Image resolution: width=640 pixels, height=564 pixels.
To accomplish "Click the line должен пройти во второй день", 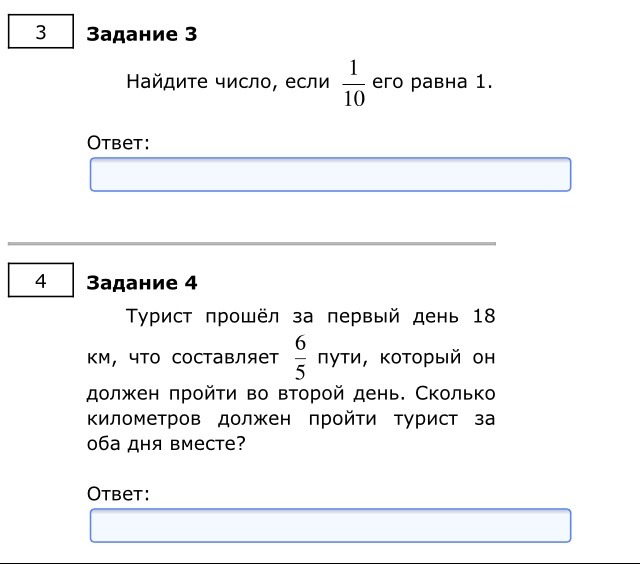I will point(245,394).
